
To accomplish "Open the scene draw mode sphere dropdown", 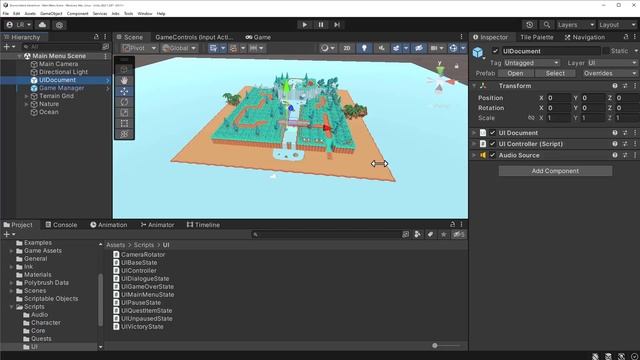I will [x=328, y=48].
